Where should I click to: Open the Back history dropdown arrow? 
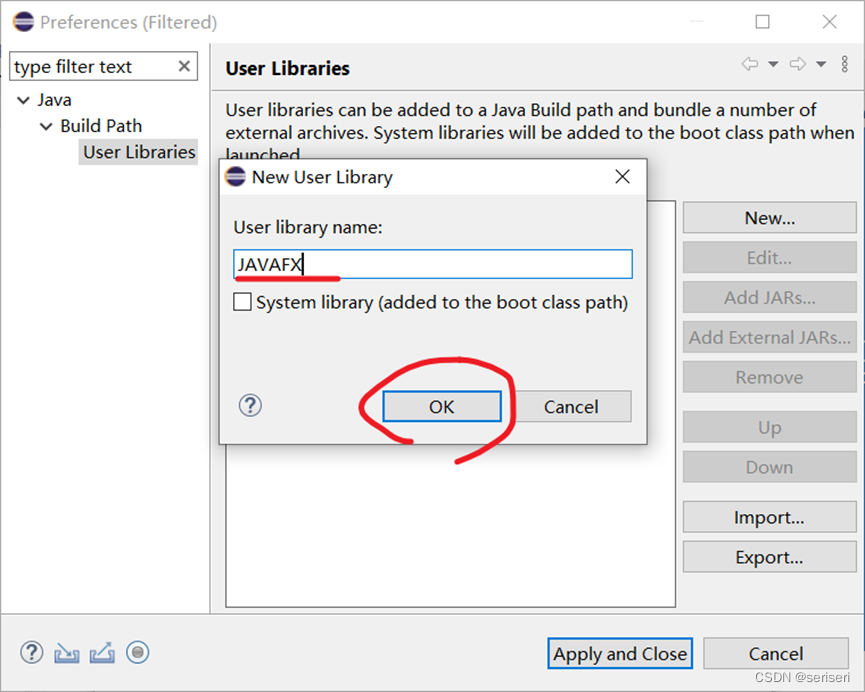click(x=773, y=64)
